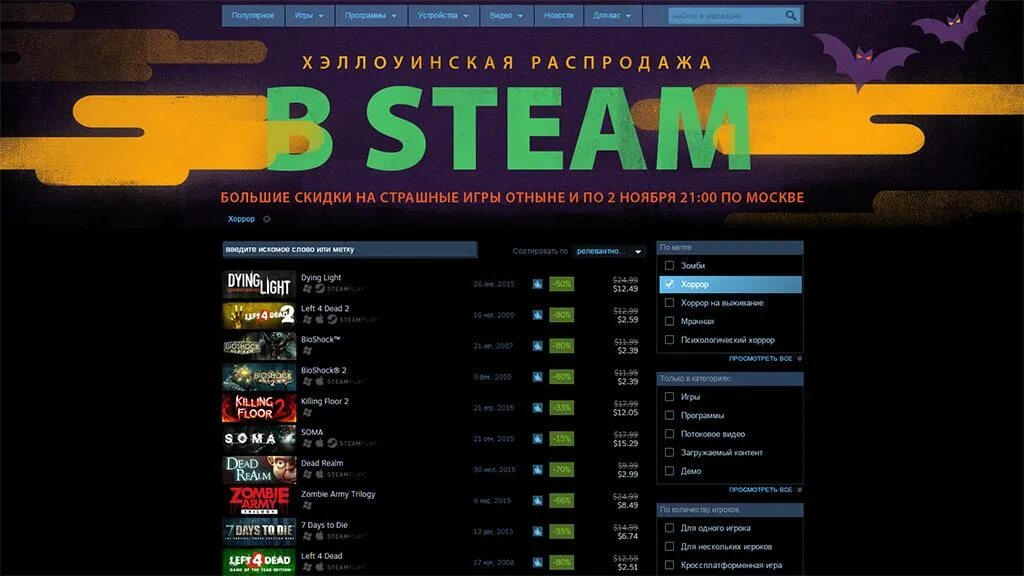Click thumbs-up review icon in Zombie Army Trilogy row
1024x576 pixels.
[537, 500]
